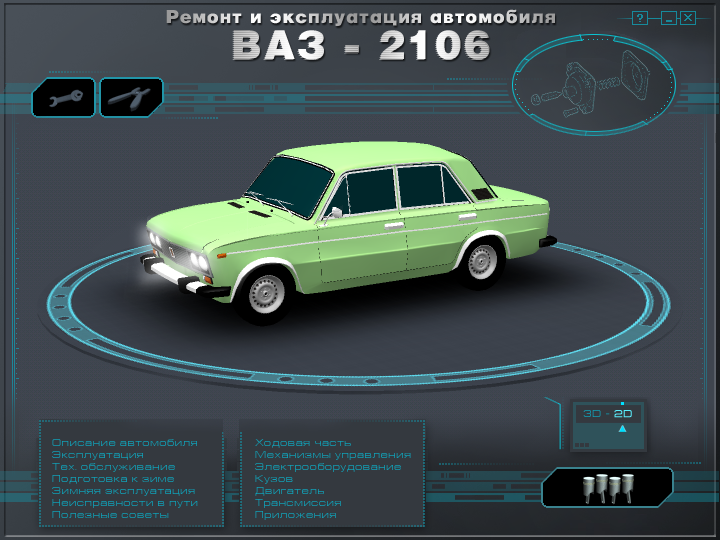Viewport: 720px width, 540px height.
Task: Open Кузов section
Action: click(x=274, y=478)
